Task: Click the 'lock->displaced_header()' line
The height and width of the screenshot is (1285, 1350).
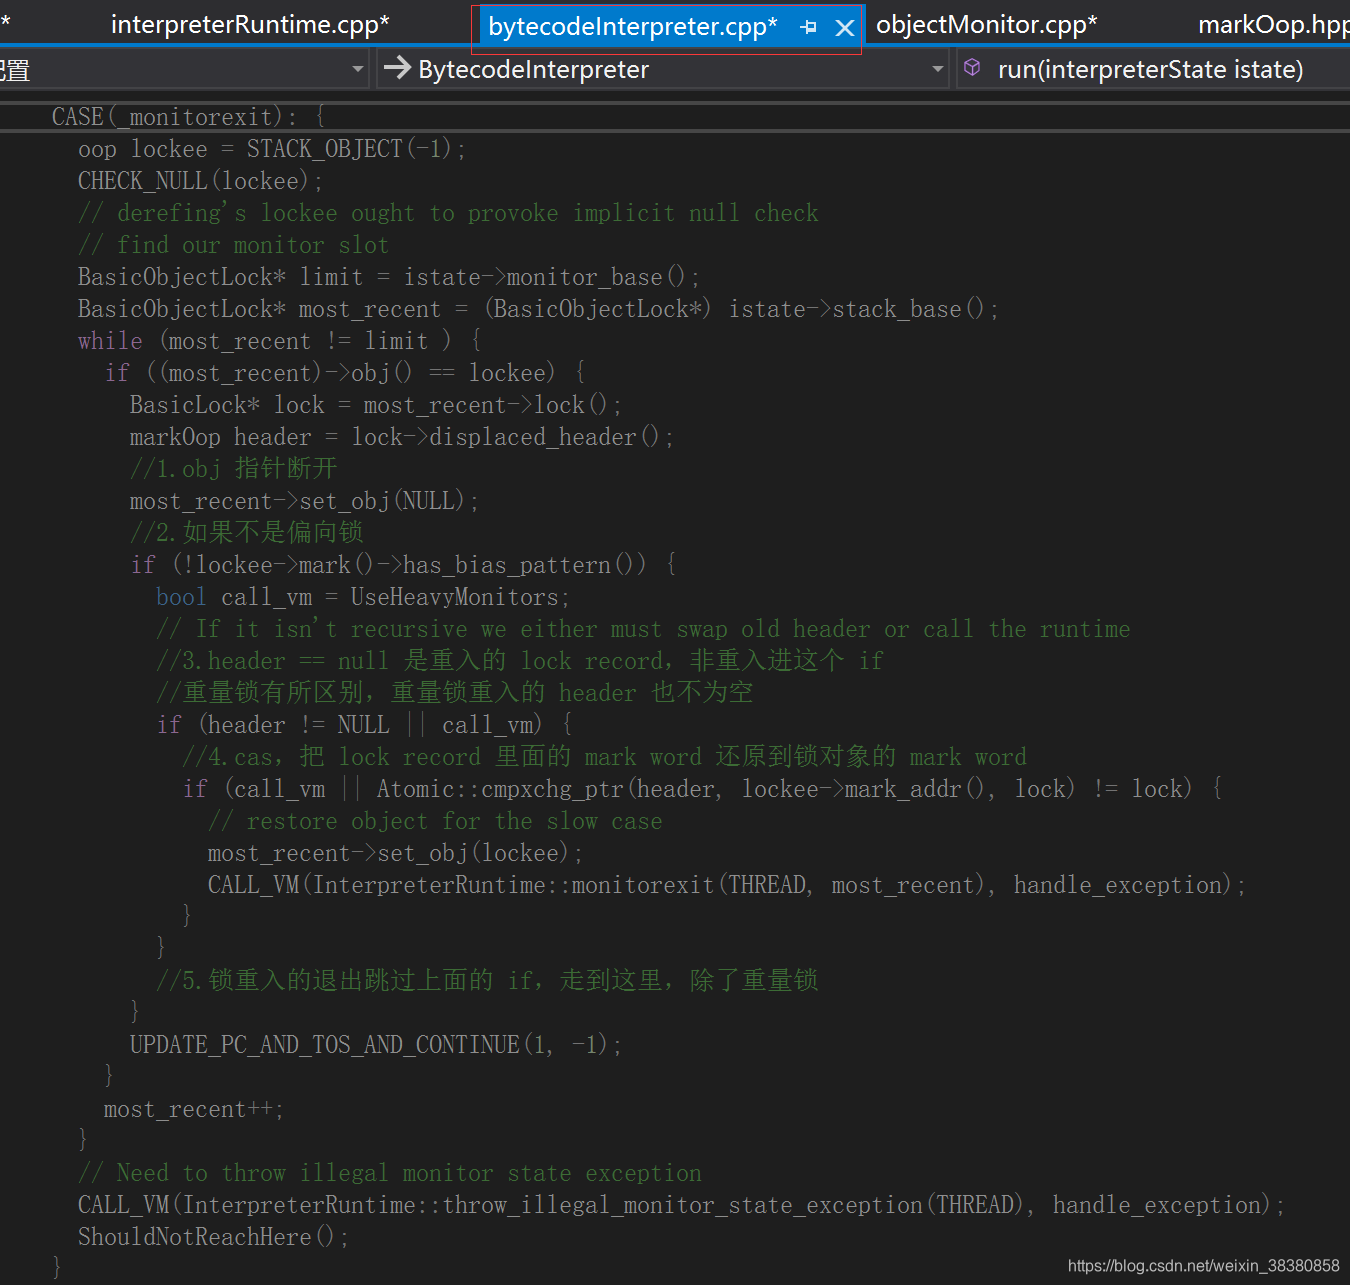Action: point(402,437)
